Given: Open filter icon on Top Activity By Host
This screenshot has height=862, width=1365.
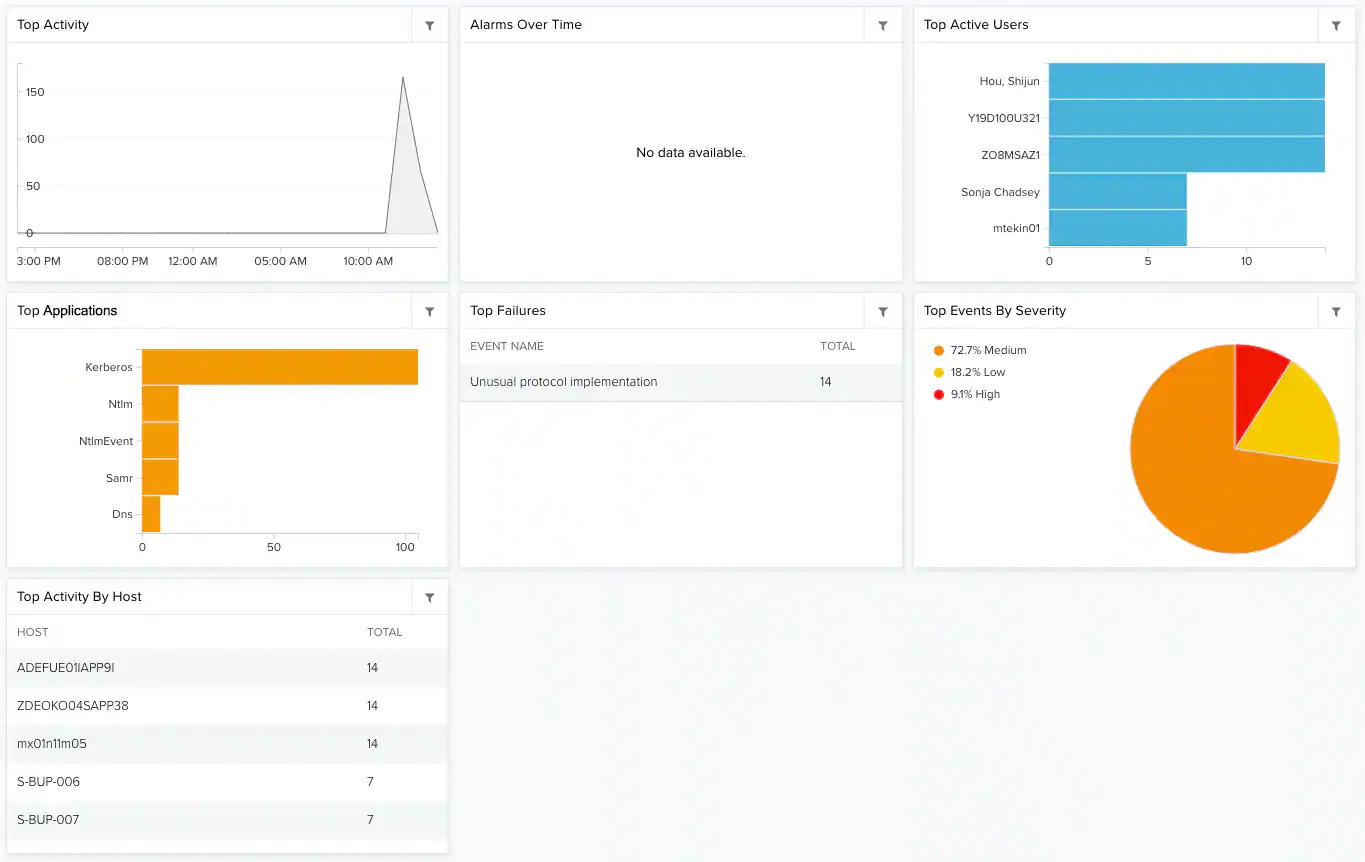Looking at the screenshot, I should click(x=429, y=598).
